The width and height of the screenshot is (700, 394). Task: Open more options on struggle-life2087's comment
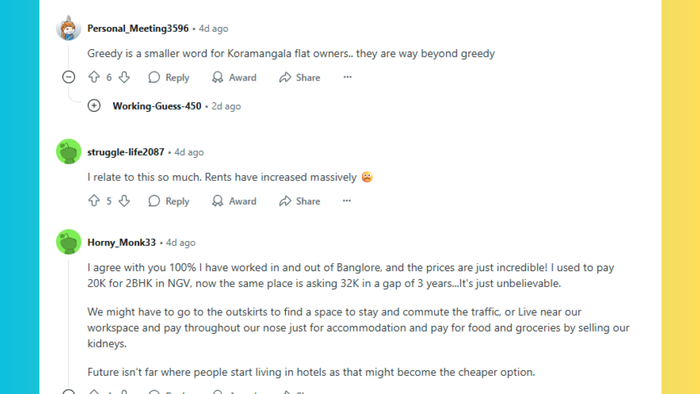(x=347, y=201)
